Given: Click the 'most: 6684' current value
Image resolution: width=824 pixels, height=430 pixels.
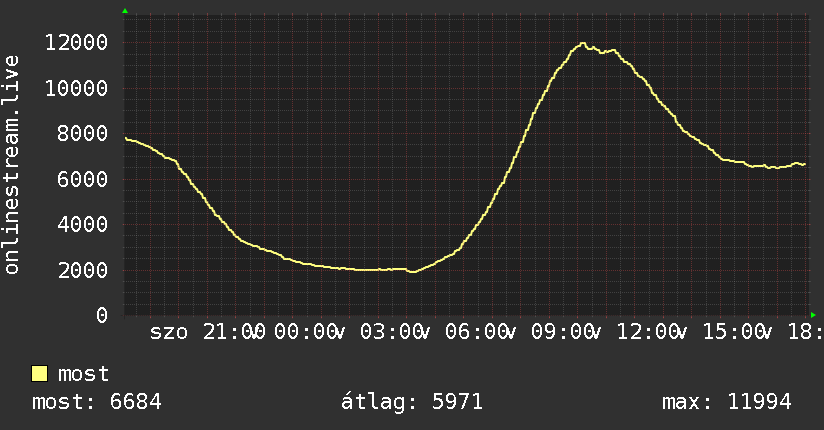Looking at the screenshot, I should [x=97, y=402].
